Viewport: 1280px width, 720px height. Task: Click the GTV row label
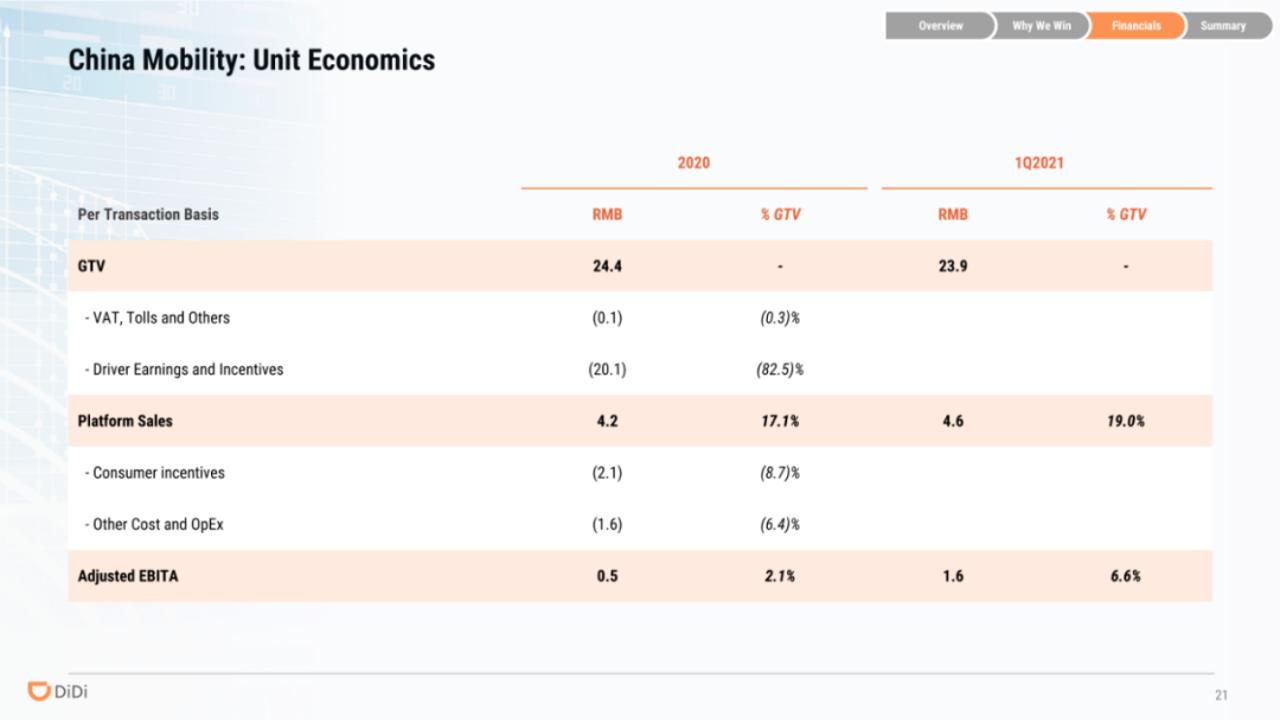pos(91,266)
